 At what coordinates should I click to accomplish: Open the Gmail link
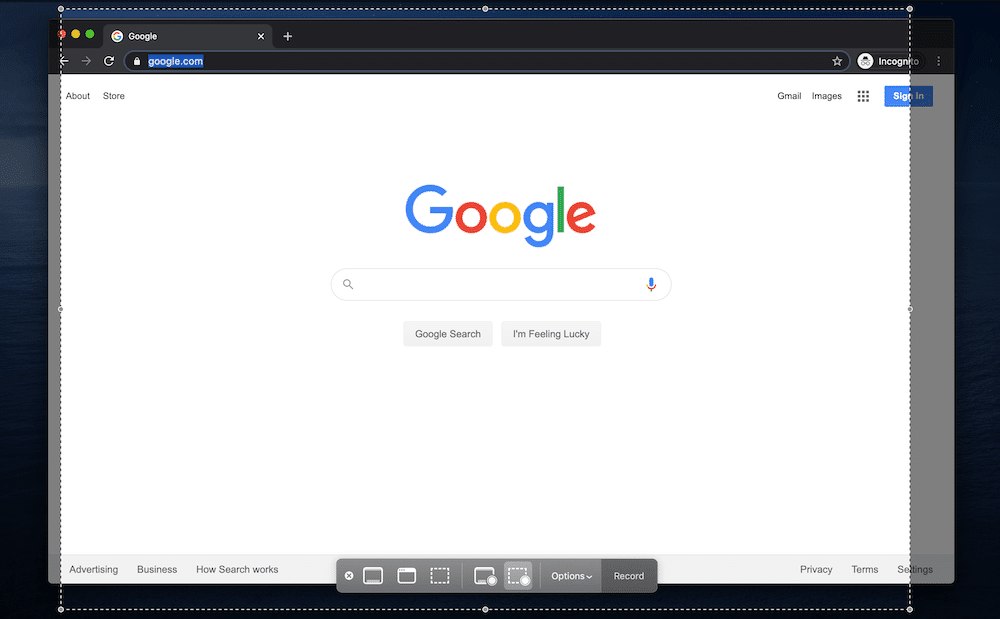[x=789, y=96]
